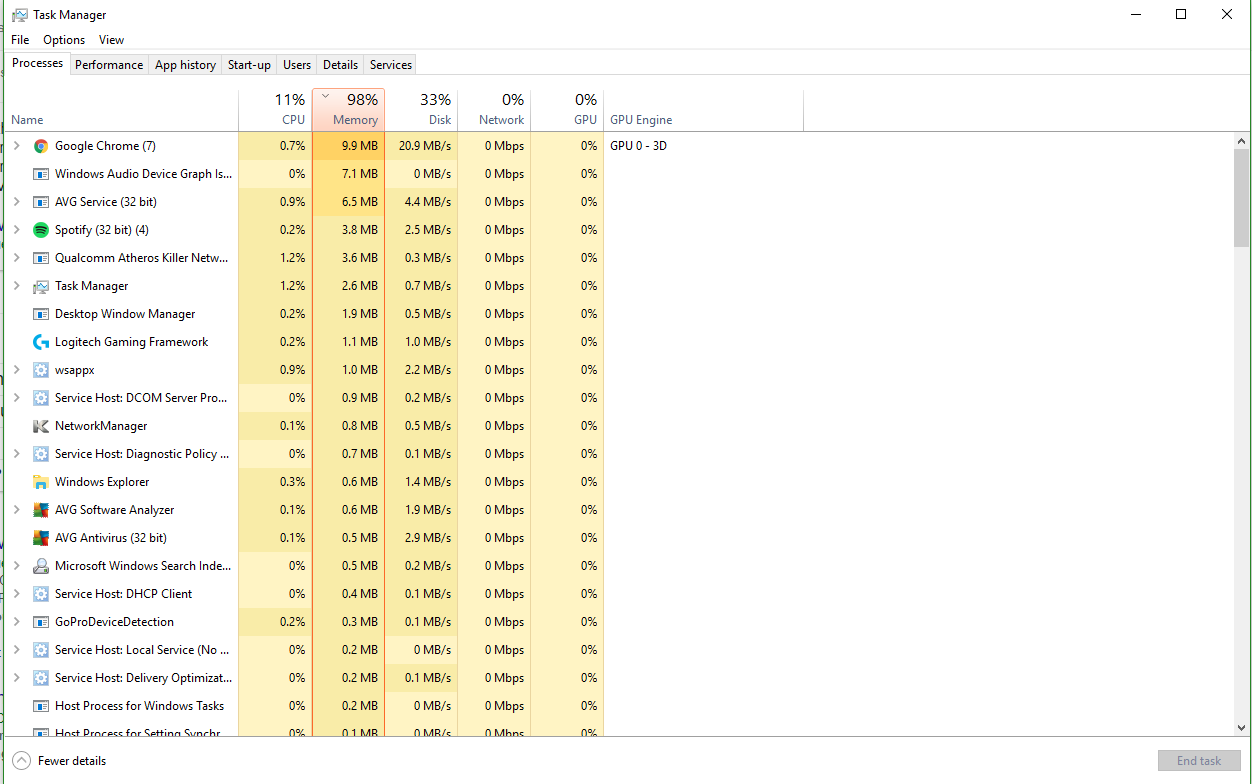Screen dimensions: 1252x784
Task: Expand the AVG Service (32 bit) group
Action: (x=16, y=202)
